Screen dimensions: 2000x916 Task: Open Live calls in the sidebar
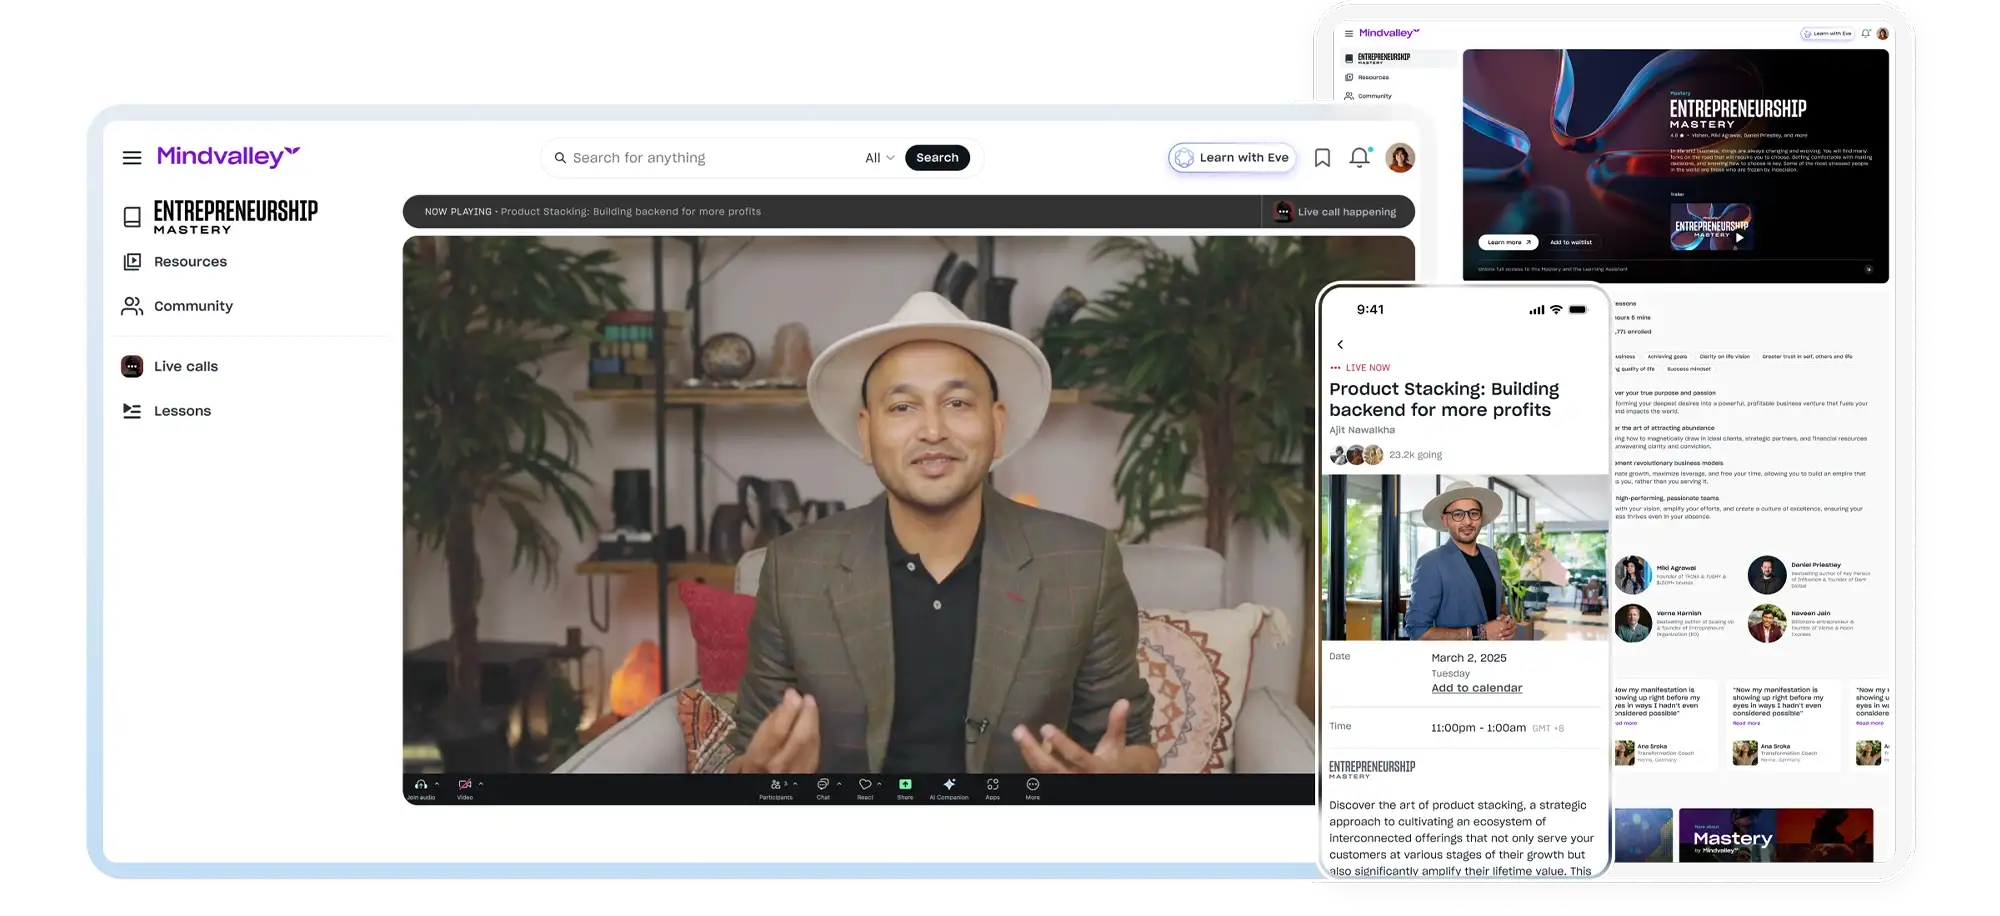tap(185, 367)
